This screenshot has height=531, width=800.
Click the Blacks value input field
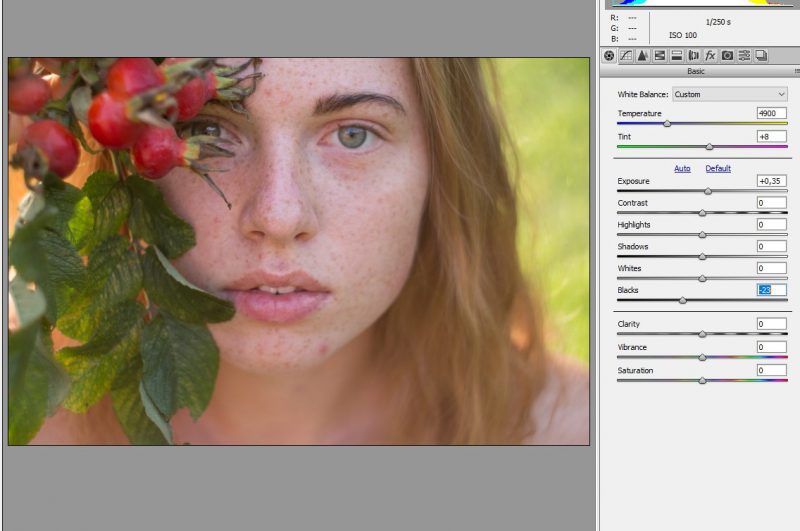click(771, 290)
